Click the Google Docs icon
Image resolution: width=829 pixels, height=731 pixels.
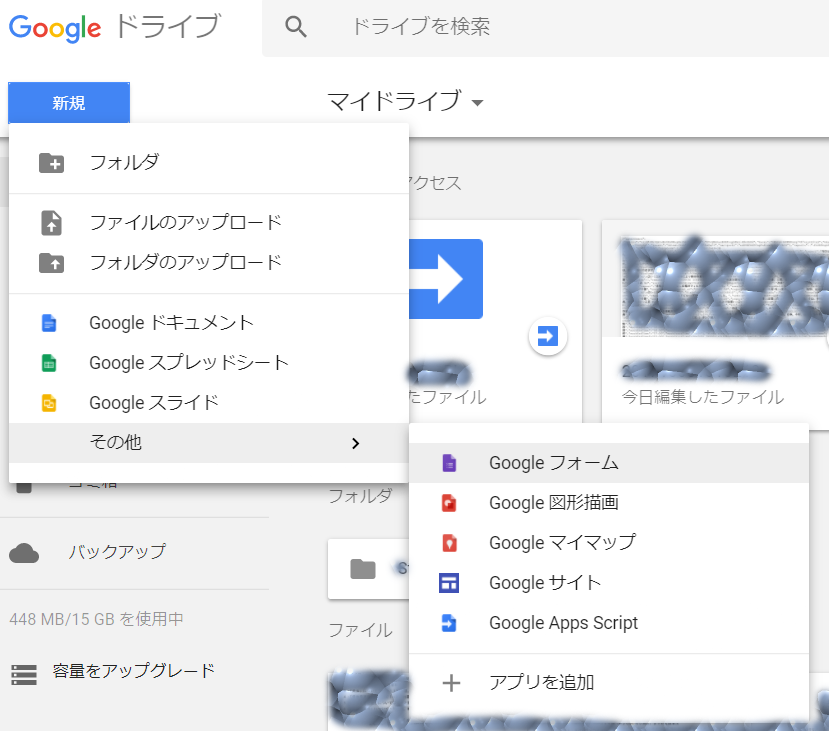tap(49, 323)
